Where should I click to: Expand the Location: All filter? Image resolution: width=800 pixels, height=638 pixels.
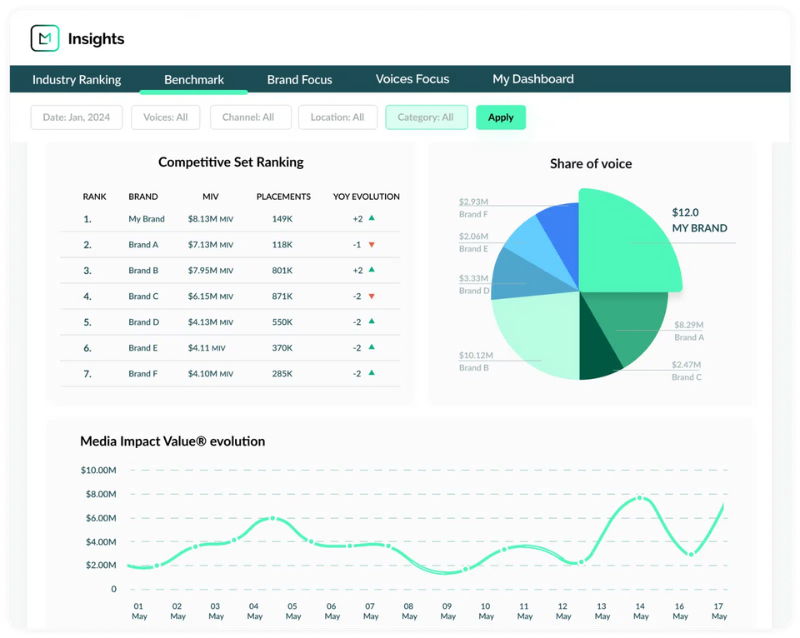coord(338,117)
